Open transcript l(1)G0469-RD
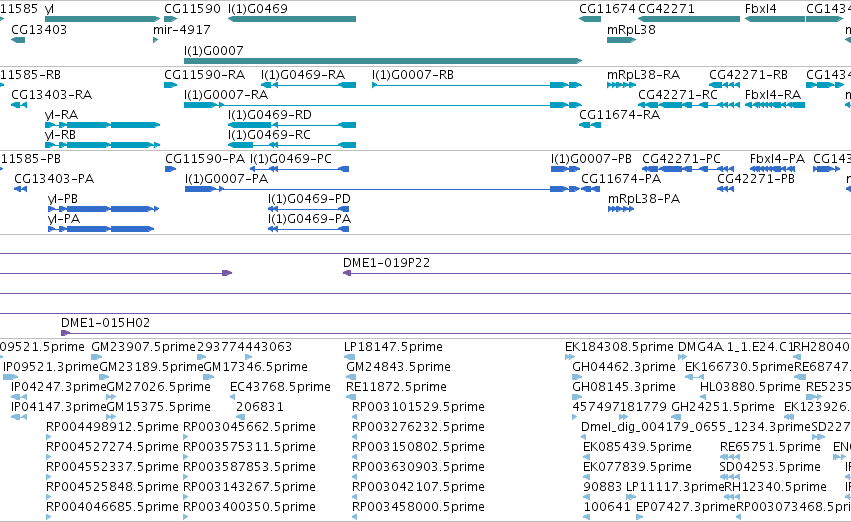 coord(270,115)
